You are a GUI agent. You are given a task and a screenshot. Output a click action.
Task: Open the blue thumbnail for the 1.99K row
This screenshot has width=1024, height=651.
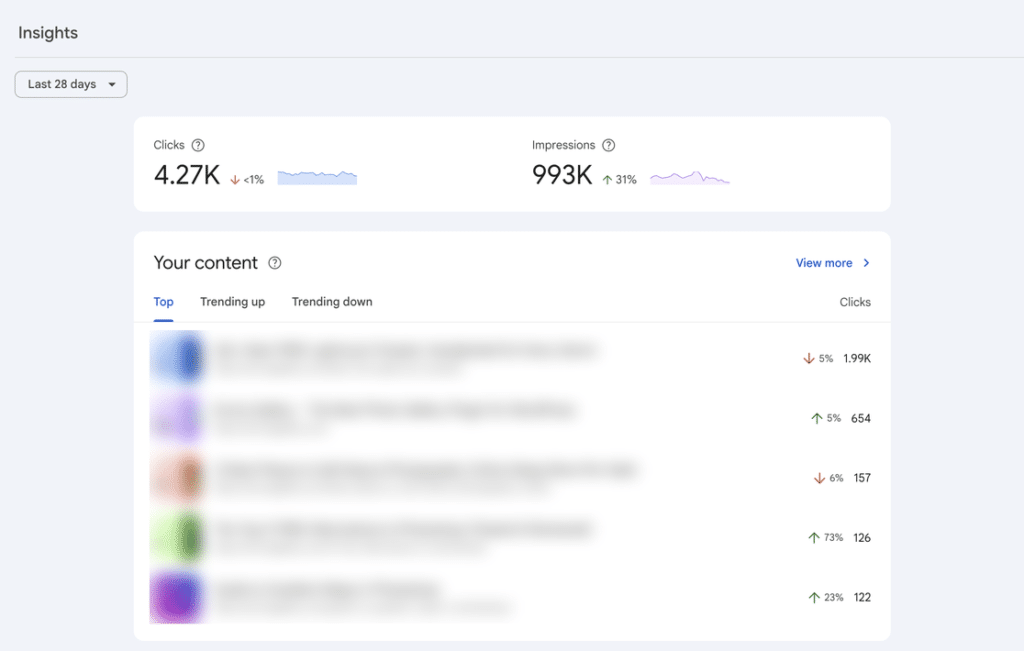178,358
